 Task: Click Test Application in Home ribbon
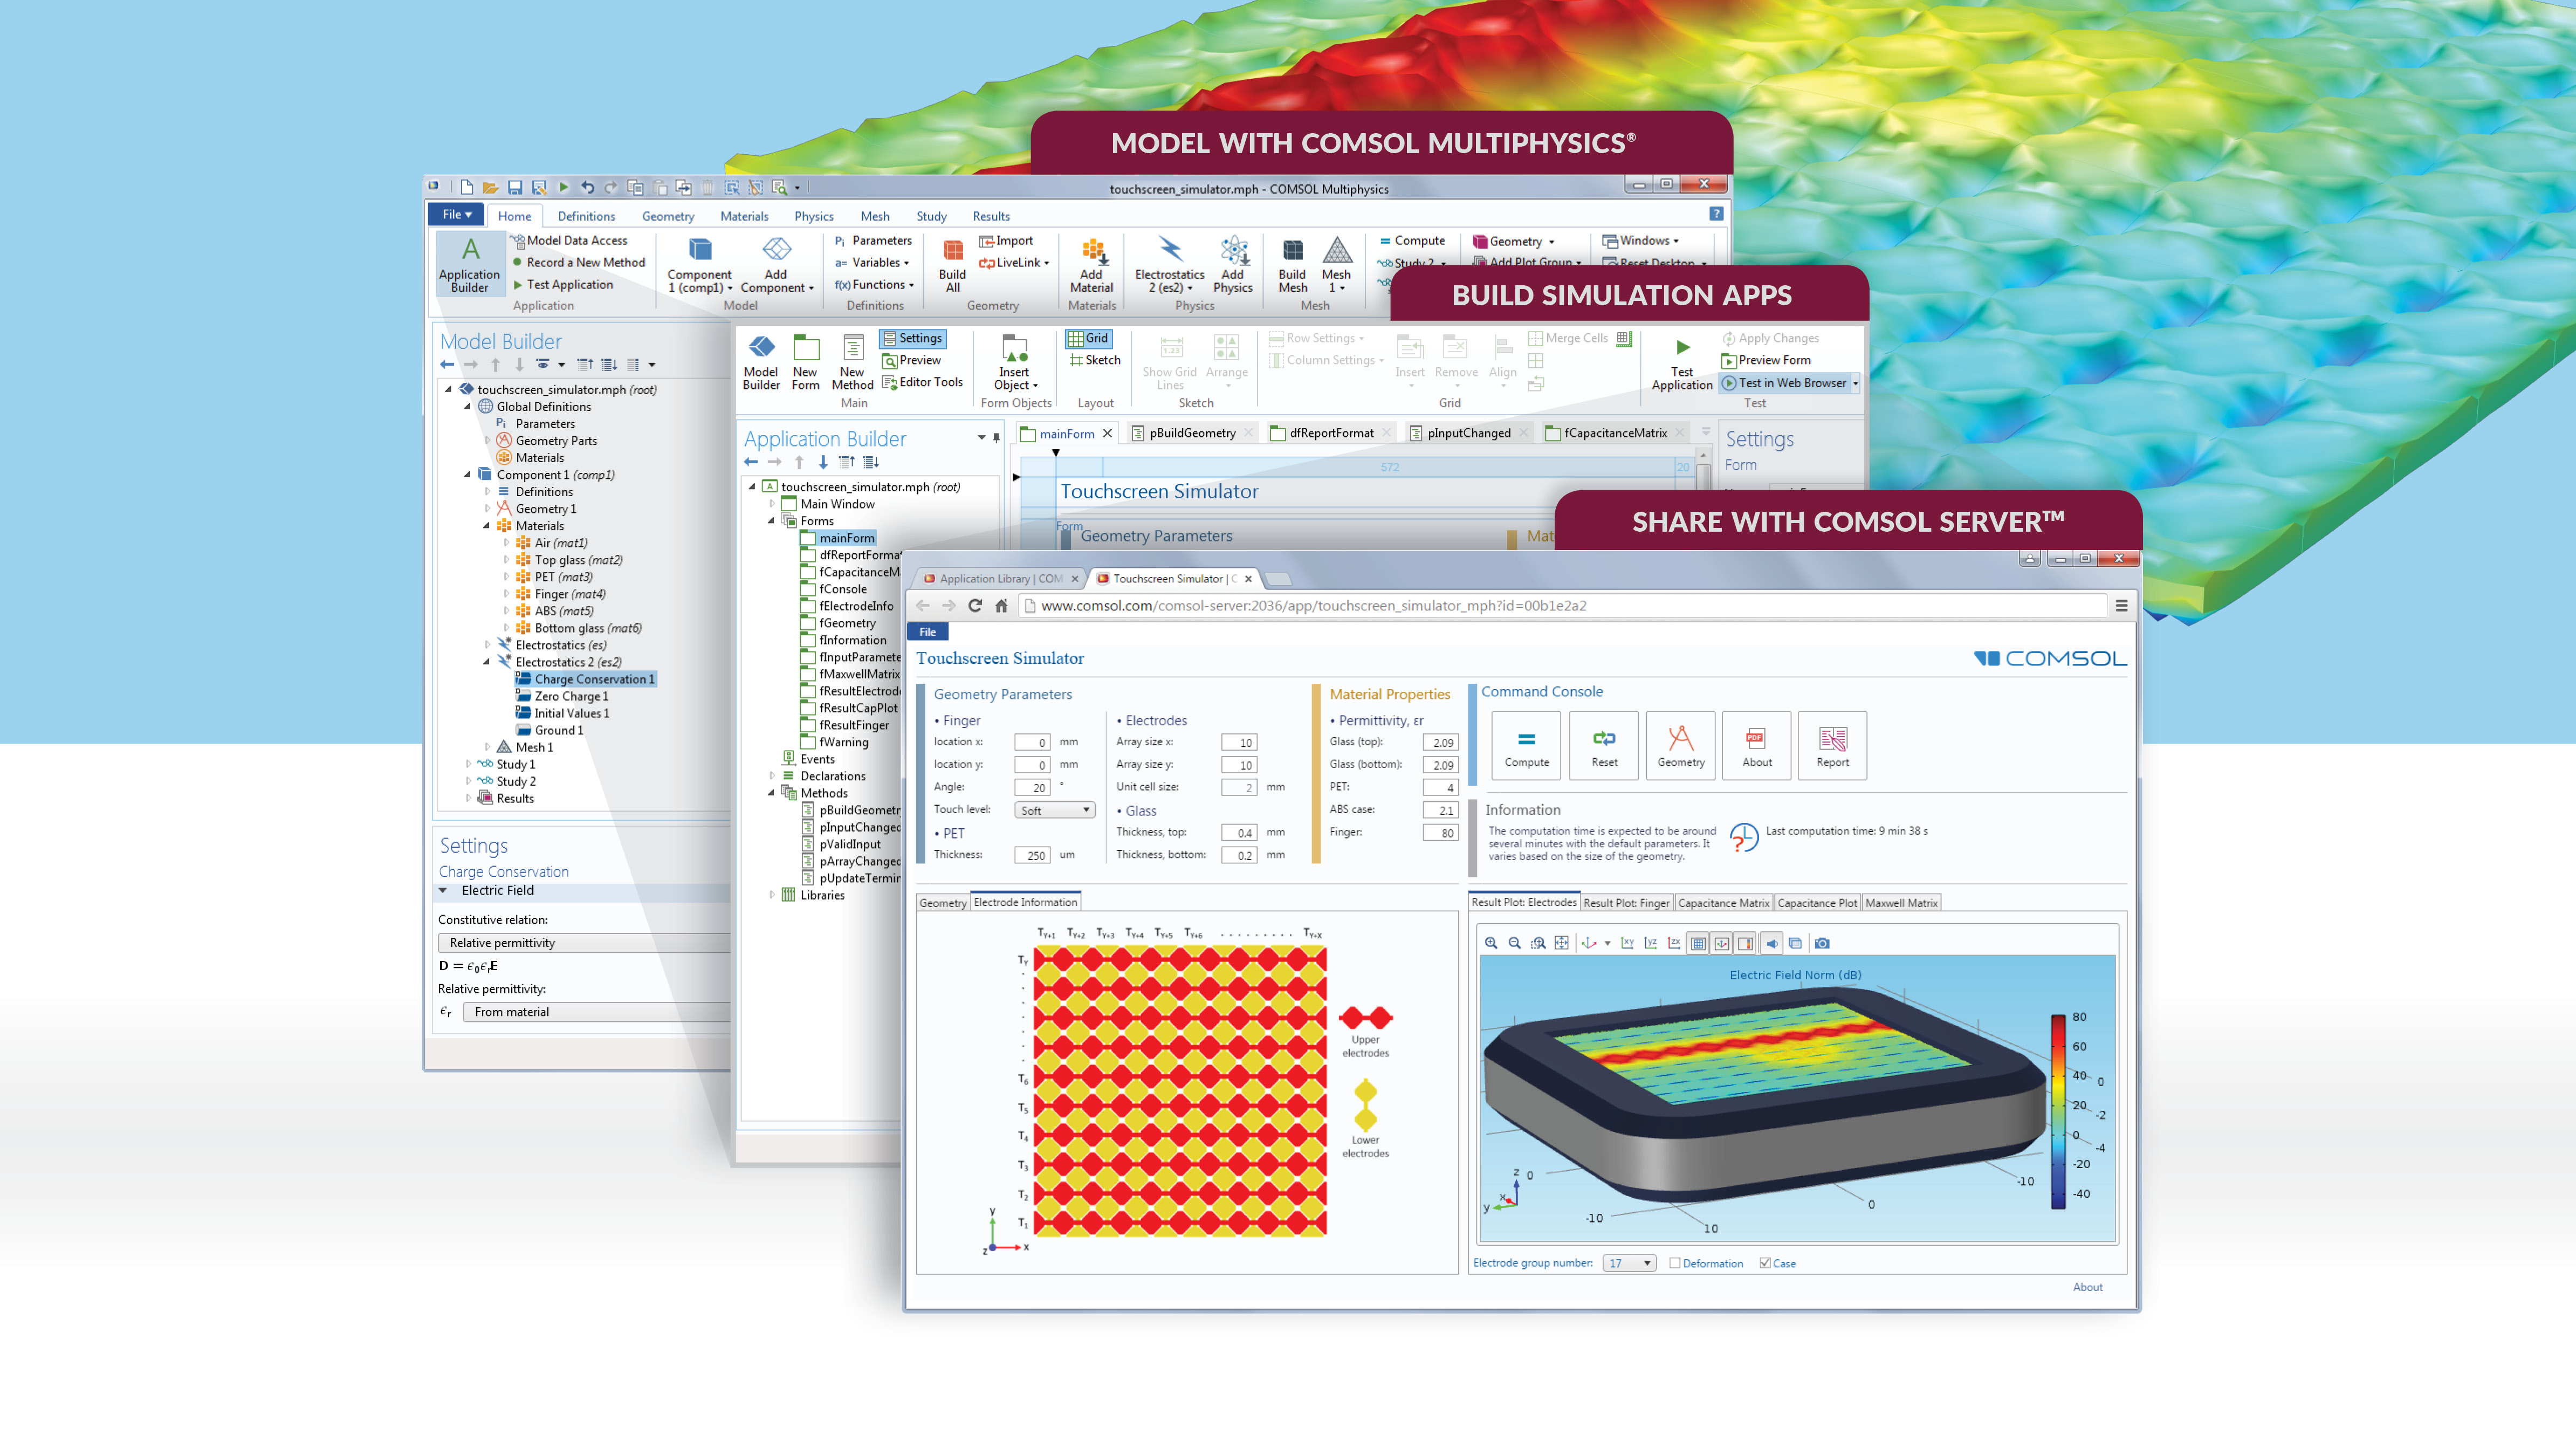(x=562, y=284)
